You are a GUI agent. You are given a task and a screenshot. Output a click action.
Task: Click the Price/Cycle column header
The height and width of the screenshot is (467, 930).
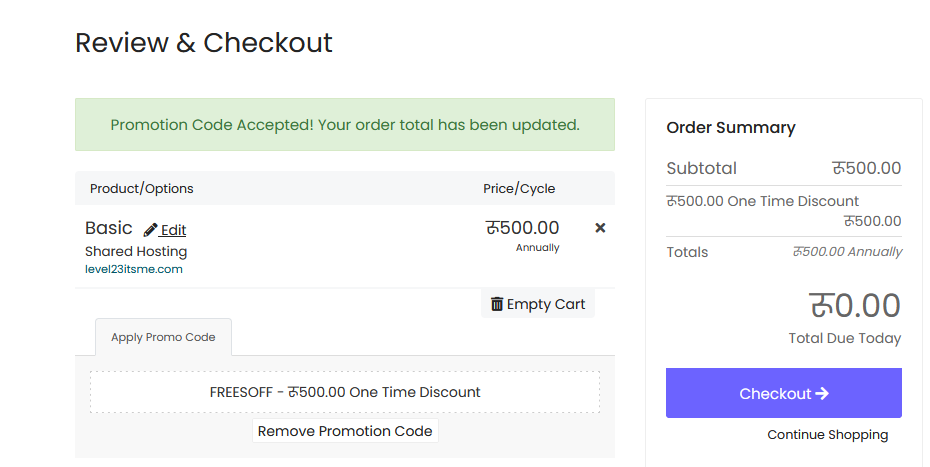click(x=519, y=189)
